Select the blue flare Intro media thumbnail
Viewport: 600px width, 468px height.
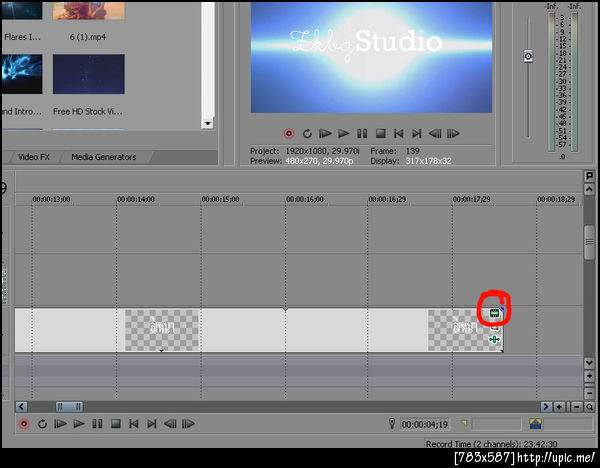[x=22, y=74]
